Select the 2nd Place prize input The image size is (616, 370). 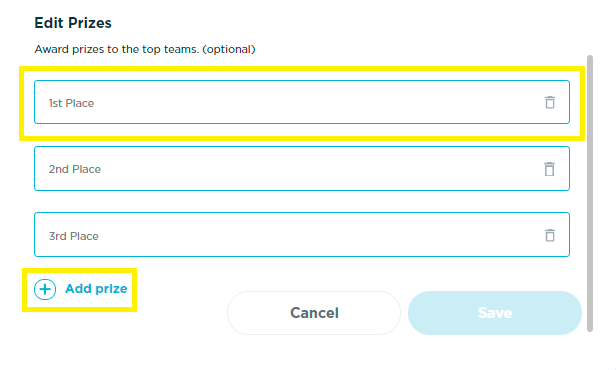(x=302, y=169)
